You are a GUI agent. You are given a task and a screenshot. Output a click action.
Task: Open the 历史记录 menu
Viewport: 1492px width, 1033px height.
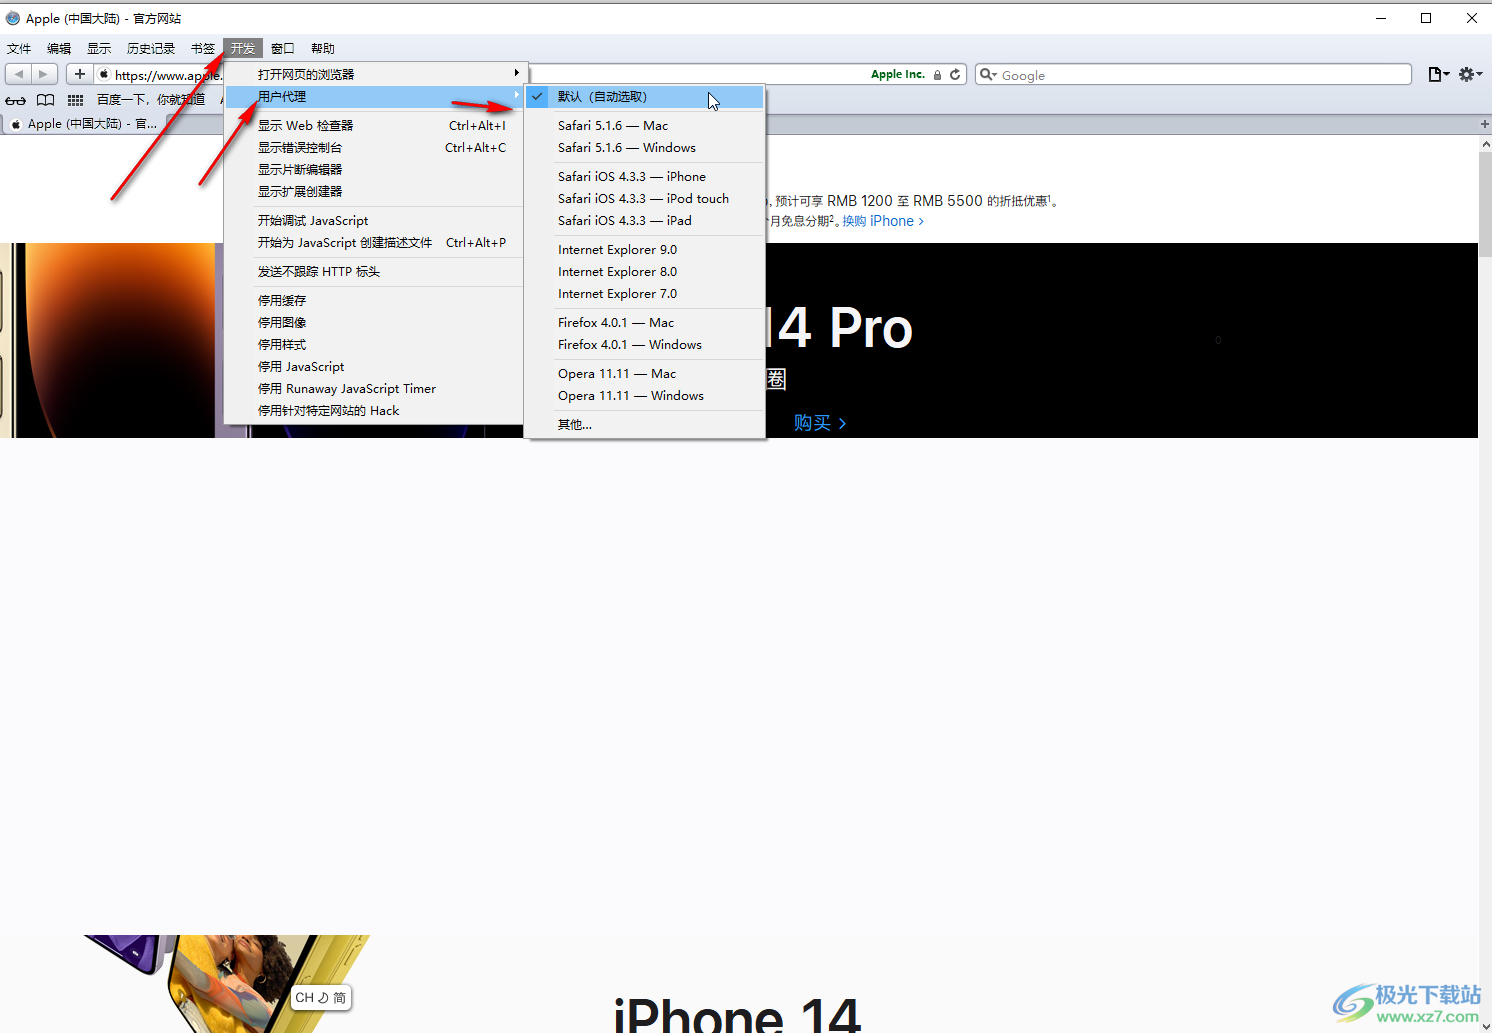[x=151, y=48]
